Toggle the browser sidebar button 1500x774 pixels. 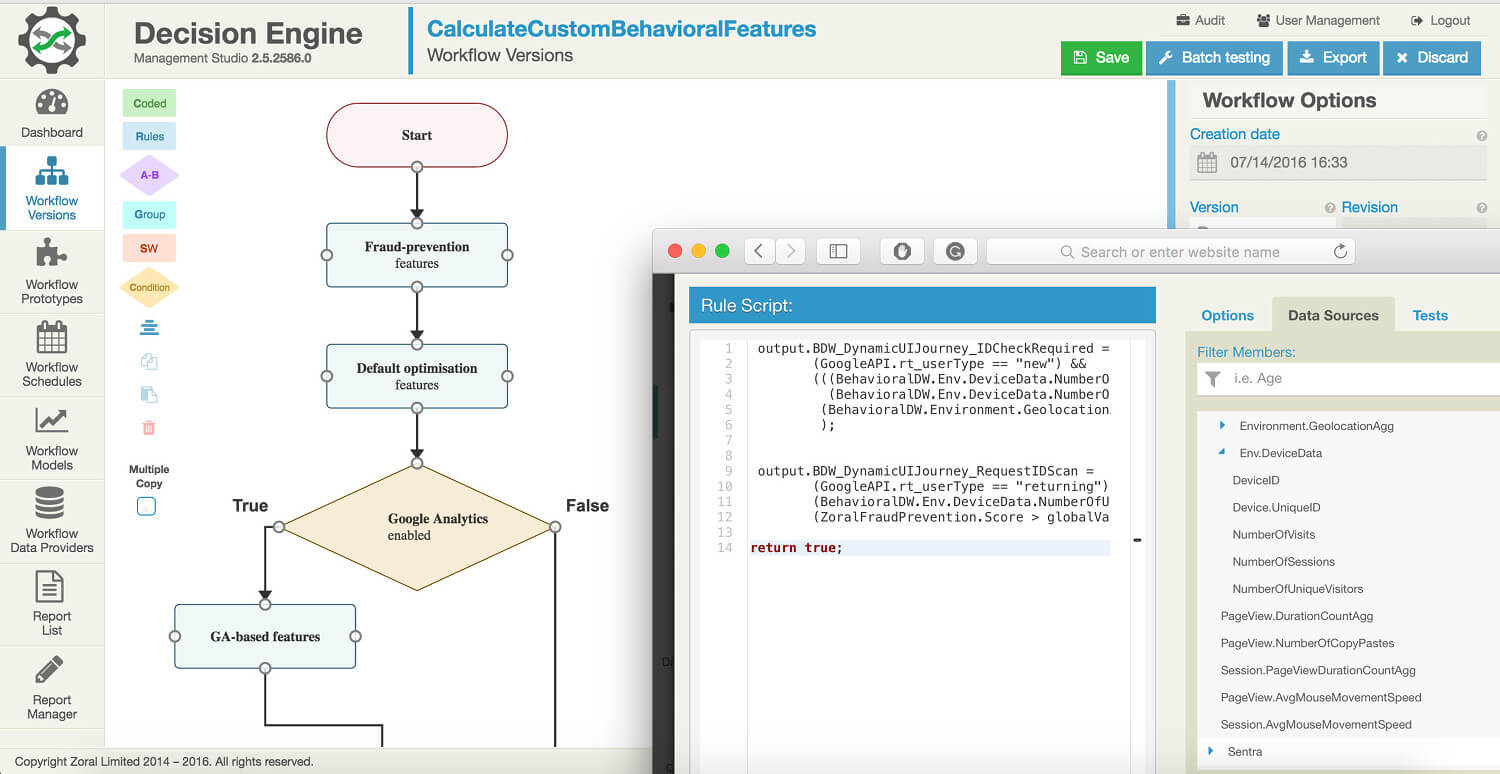pyautogui.click(x=838, y=252)
